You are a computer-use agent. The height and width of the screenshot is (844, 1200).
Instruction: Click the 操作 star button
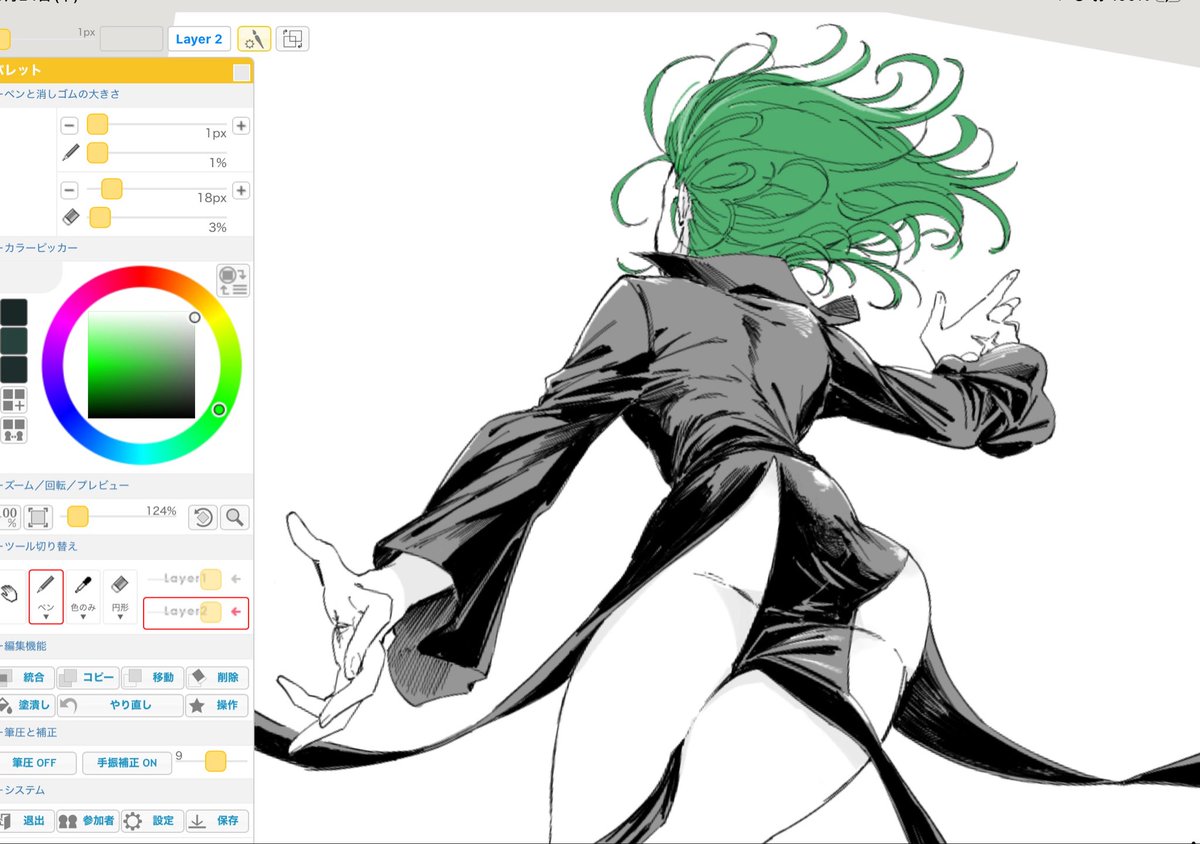[x=217, y=706]
